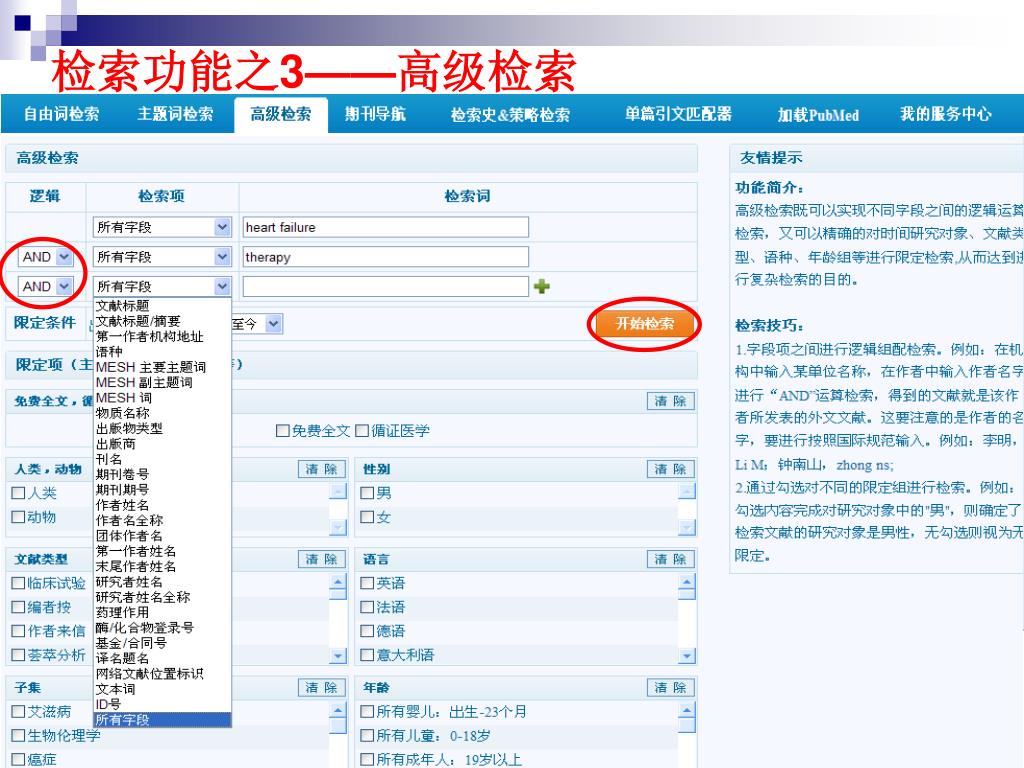Image resolution: width=1024 pixels, height=768 pixels.
Task: Tick 所有儿童: 0-18岁 checkbox
Action: pyautogui.click(x=367, y=736)
